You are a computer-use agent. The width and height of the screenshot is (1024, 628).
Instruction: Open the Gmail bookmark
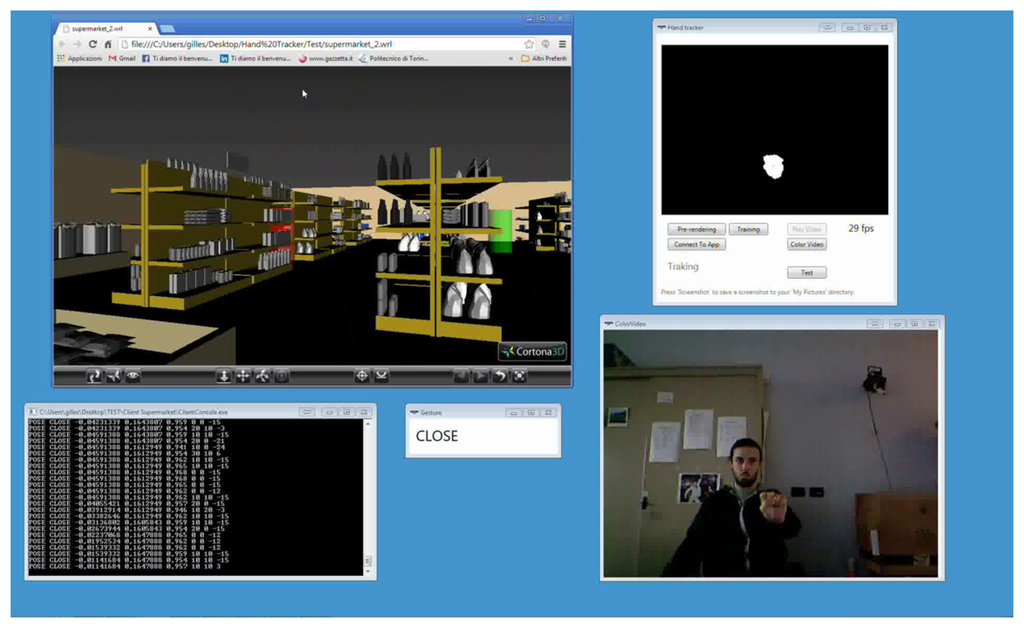[122, 59]
